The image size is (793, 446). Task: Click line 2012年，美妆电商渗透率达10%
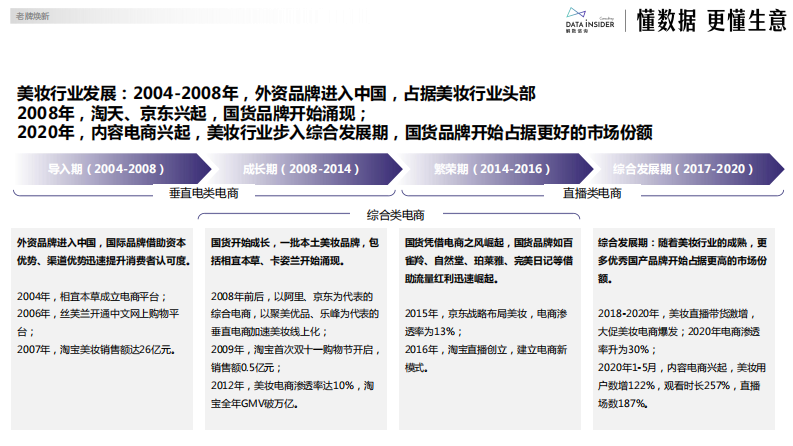(293, 386)
